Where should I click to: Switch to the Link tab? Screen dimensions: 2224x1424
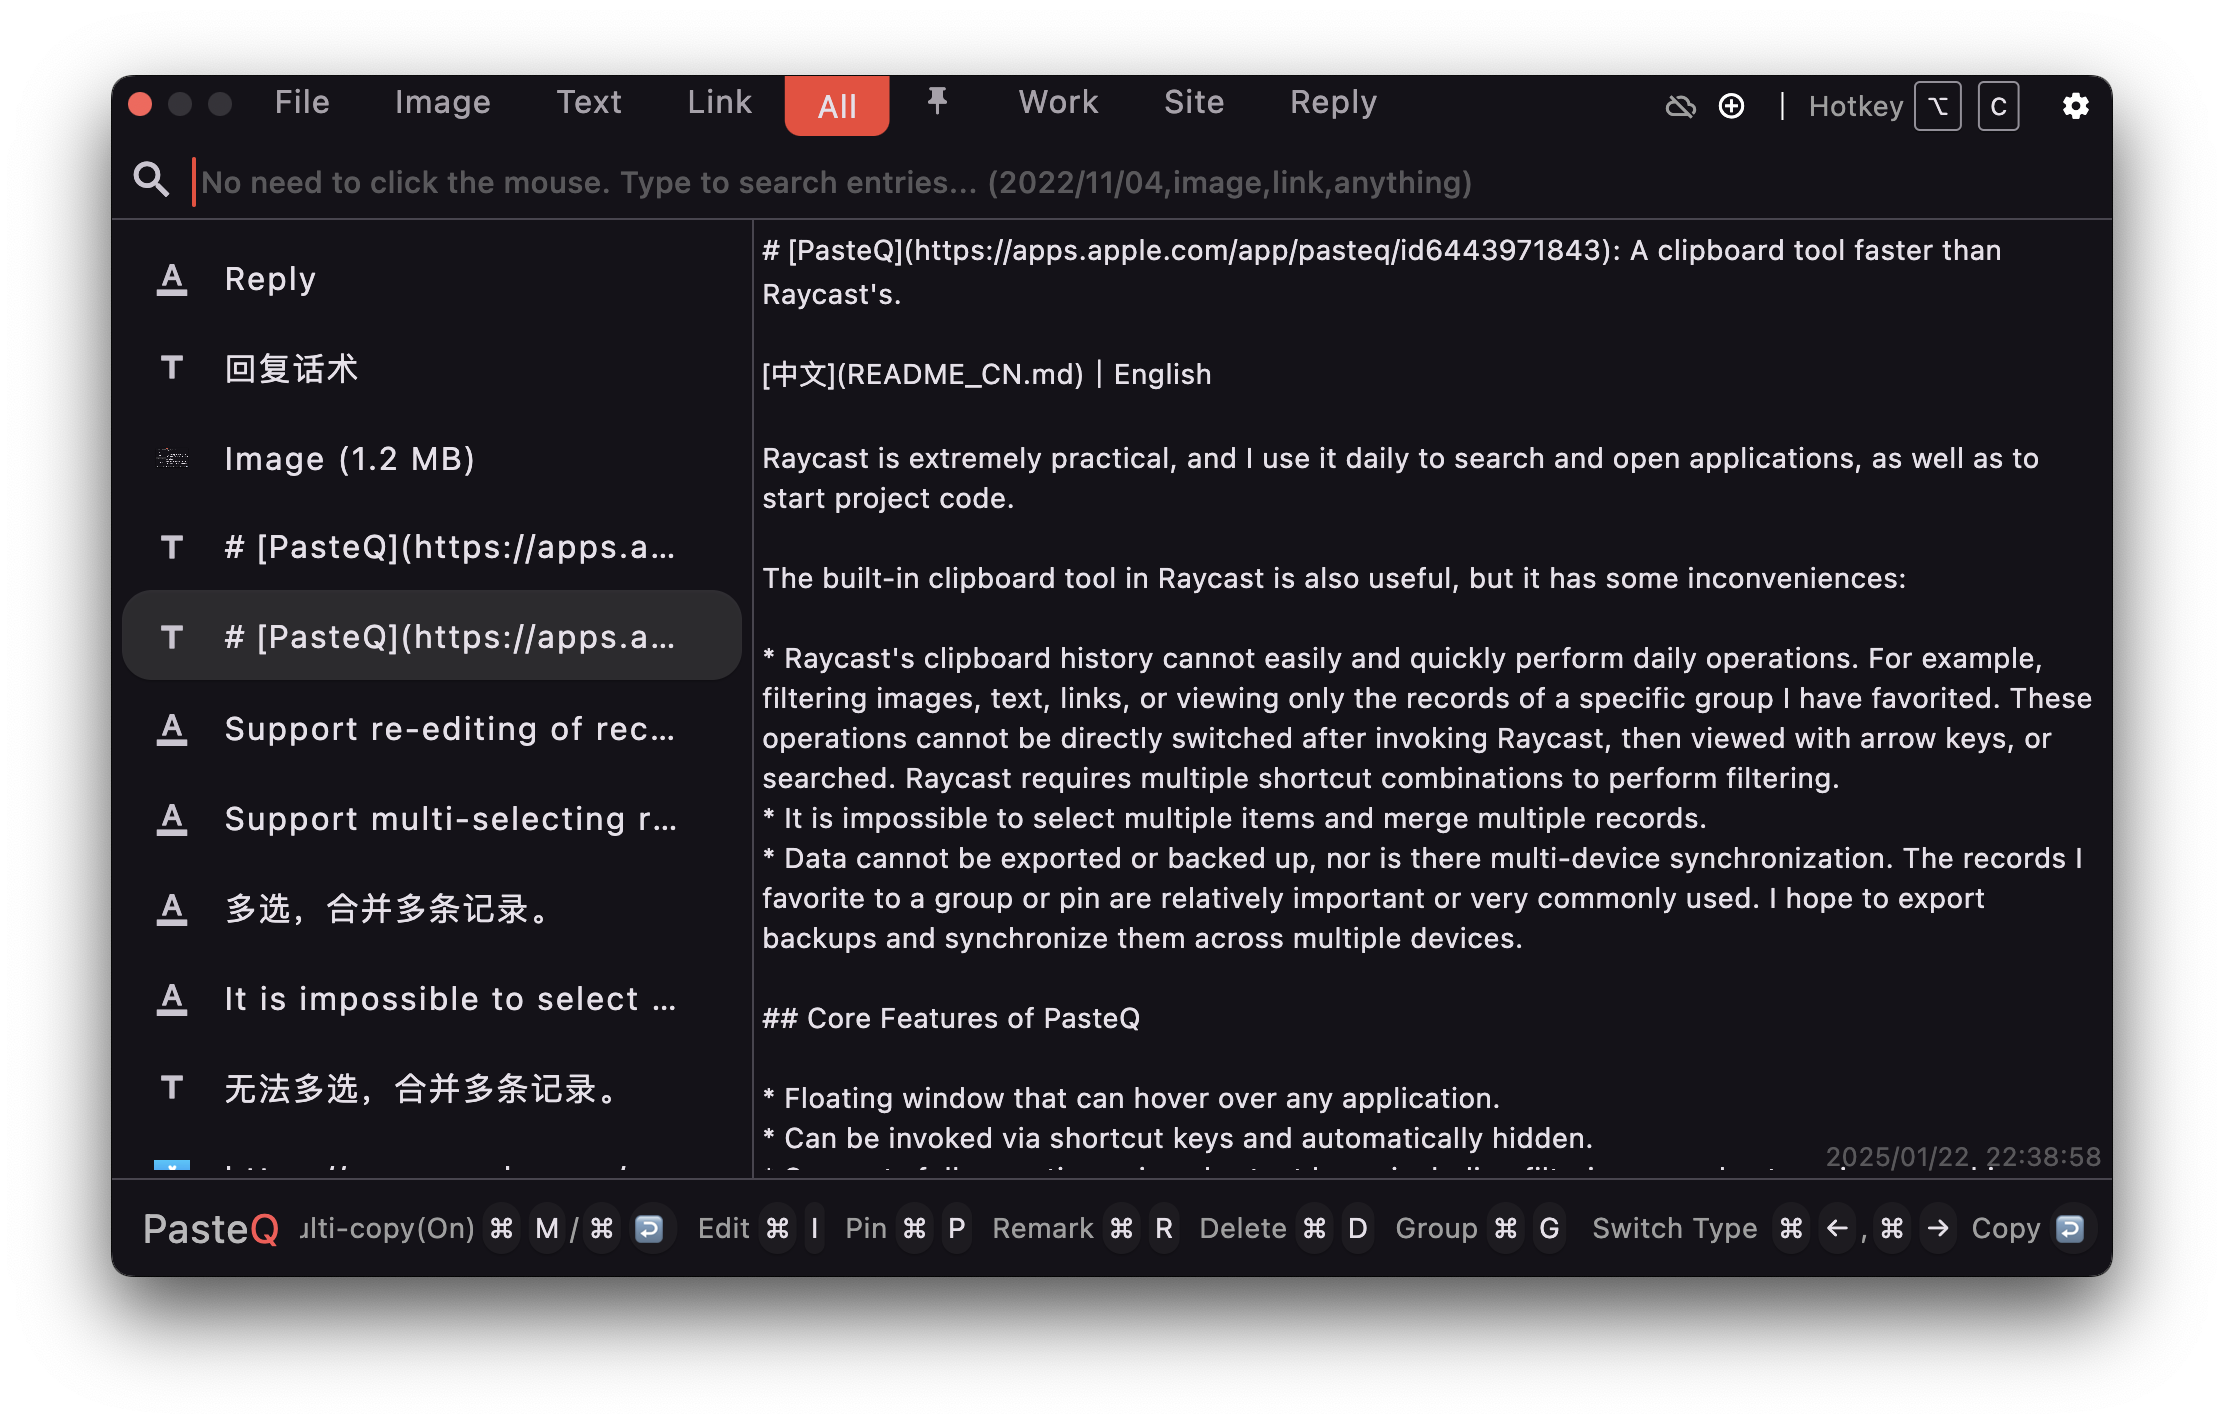click(x=719, y=102)
